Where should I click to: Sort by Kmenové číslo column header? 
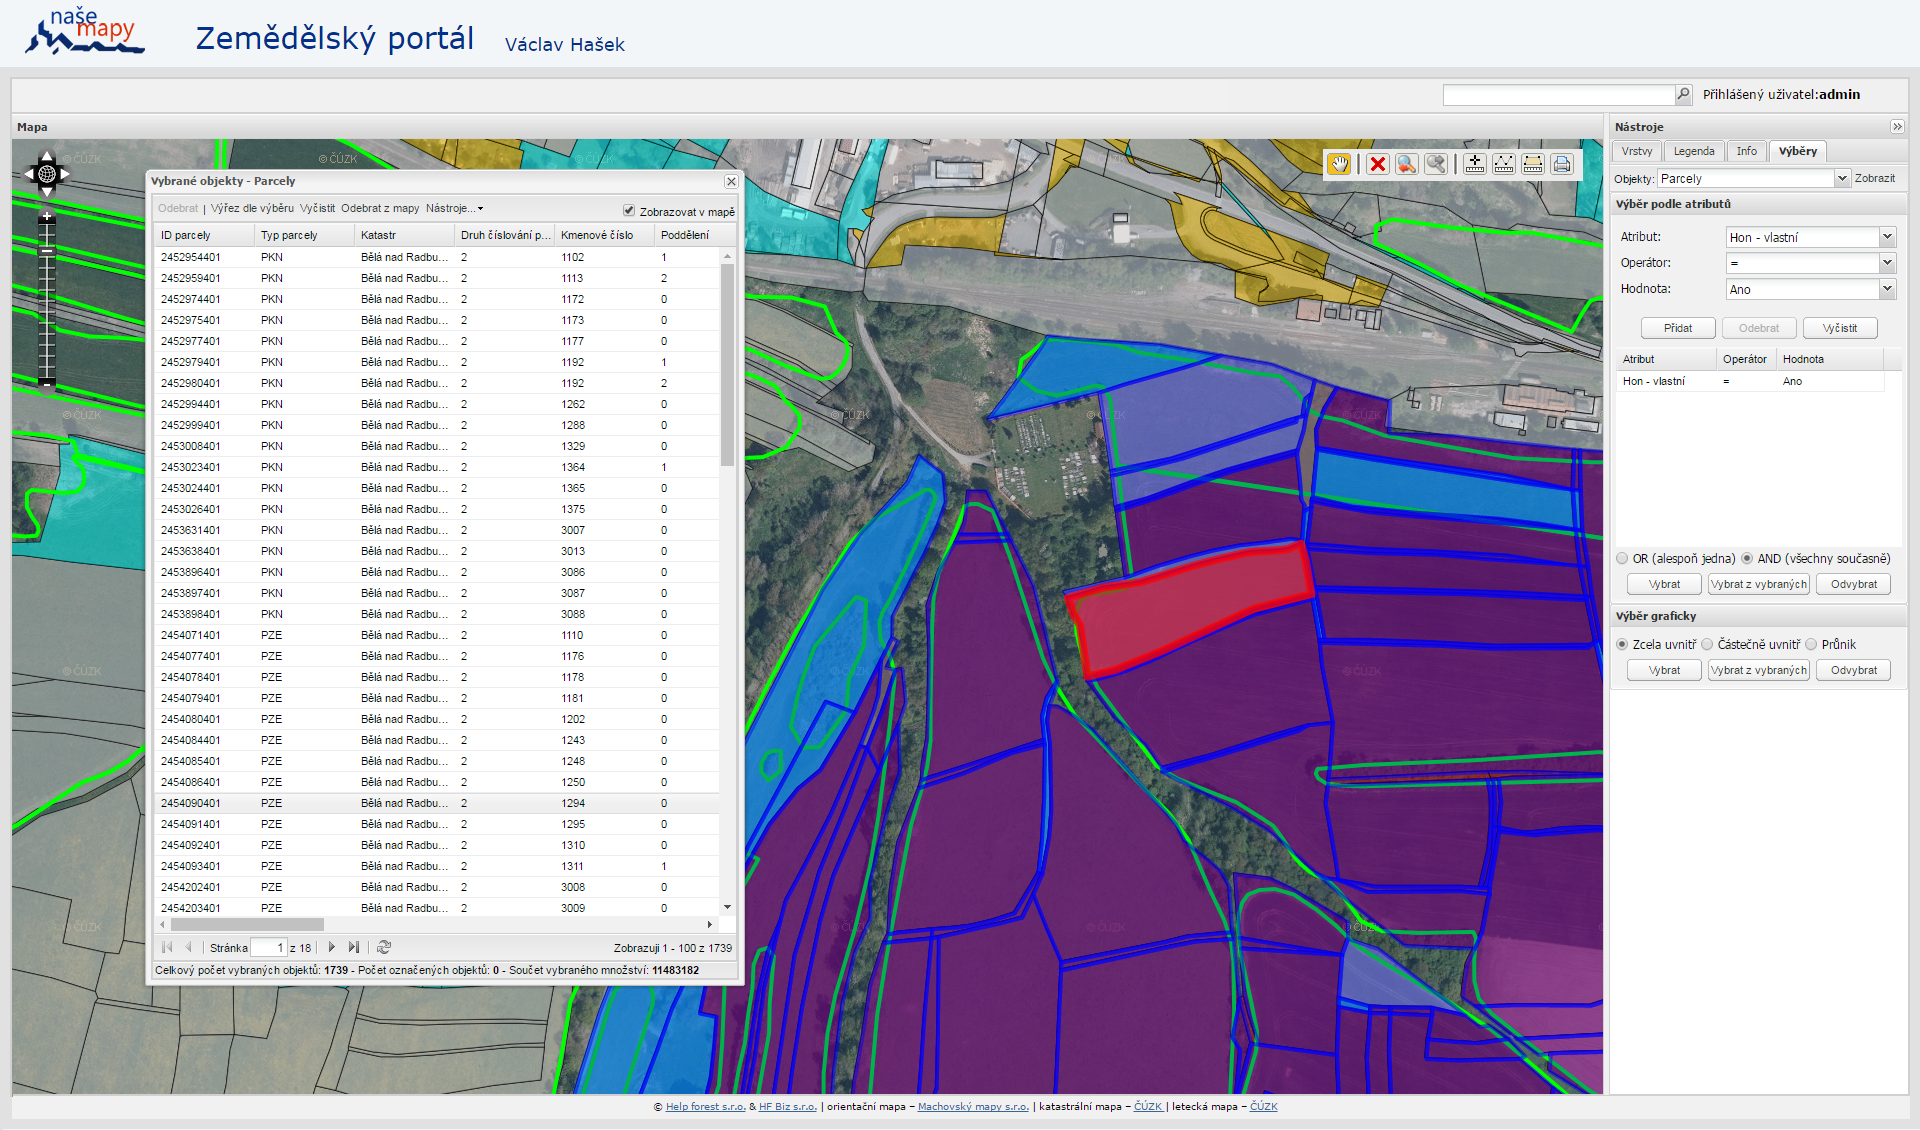[x=605, y=235]
